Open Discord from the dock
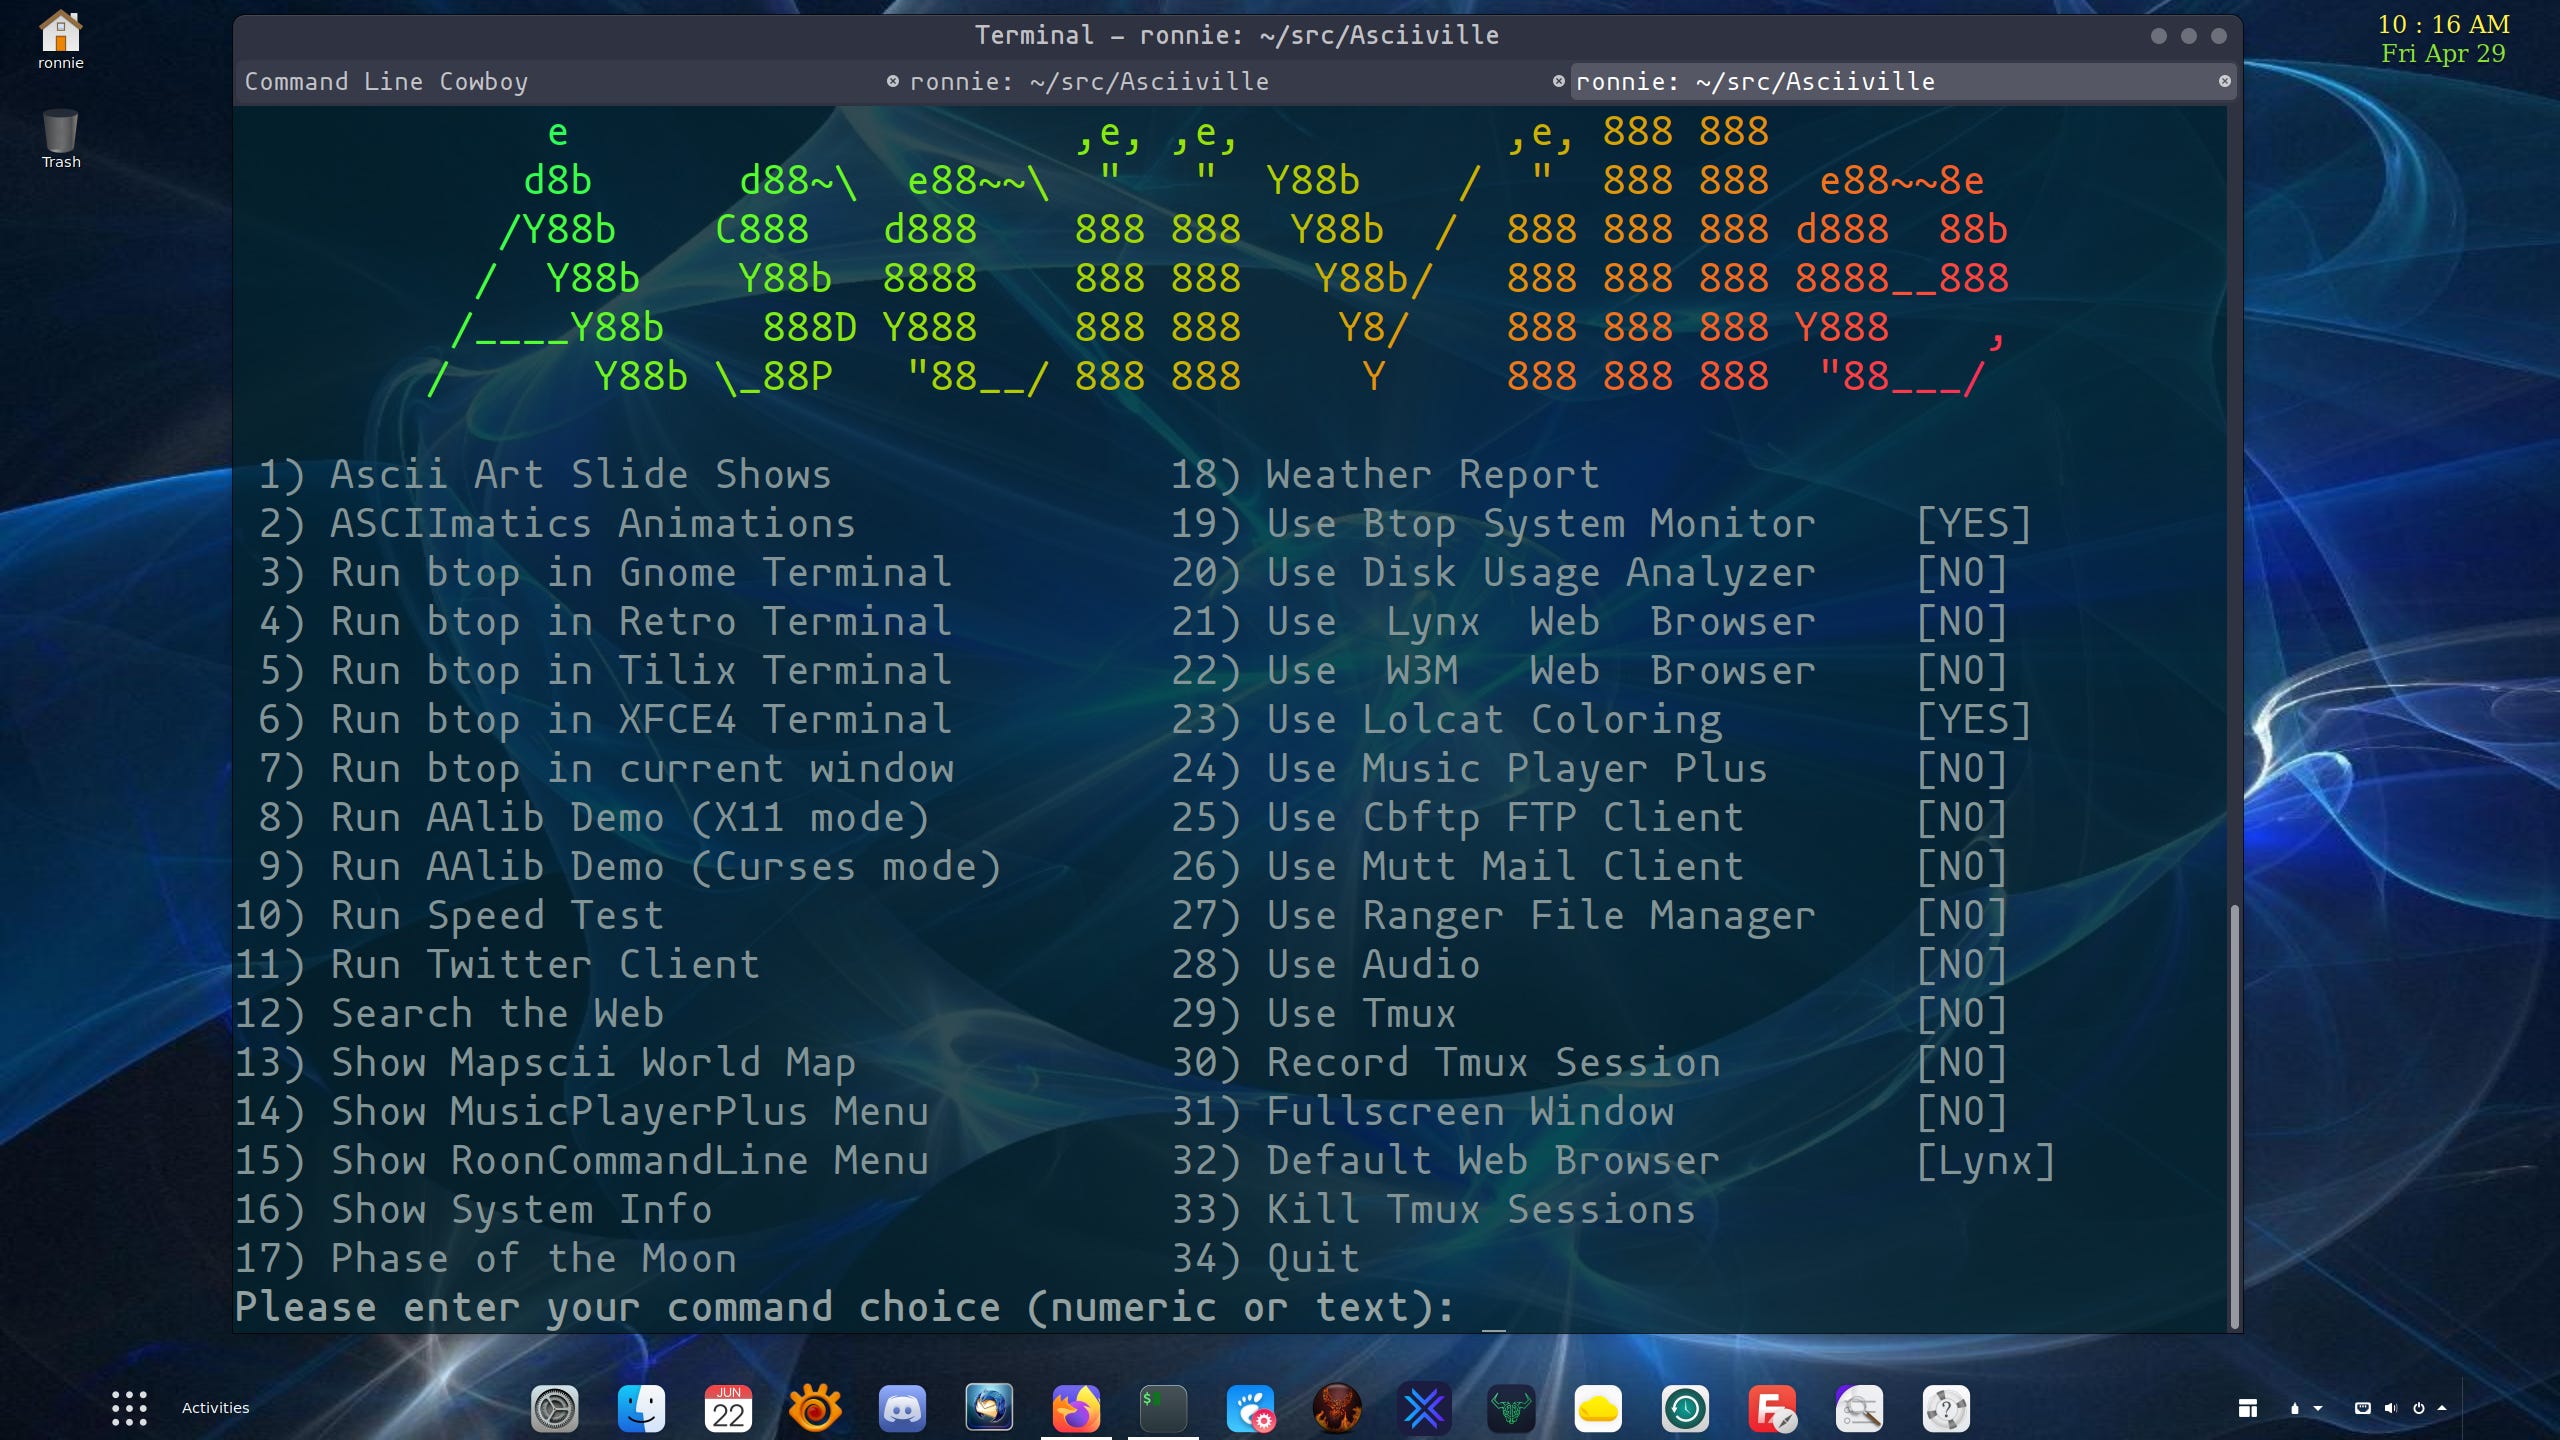The image size is (2560, 1440). click(902, 1407)
